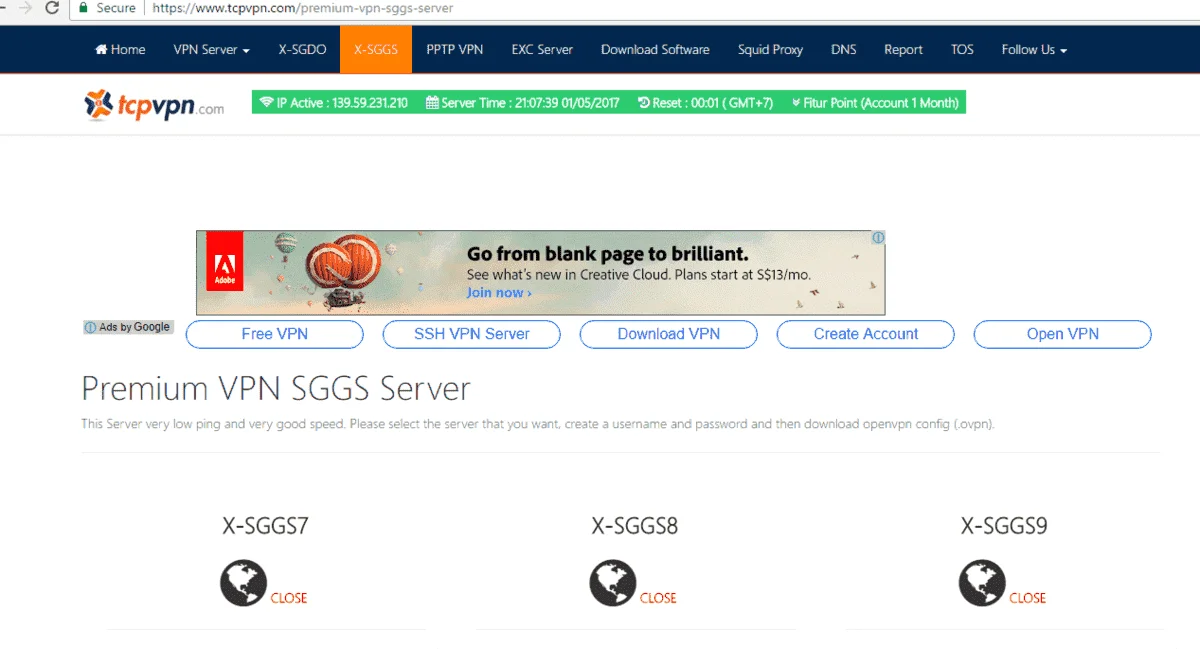
Task: Click the tcpvpn.com logo
Action: pos(155,104)
